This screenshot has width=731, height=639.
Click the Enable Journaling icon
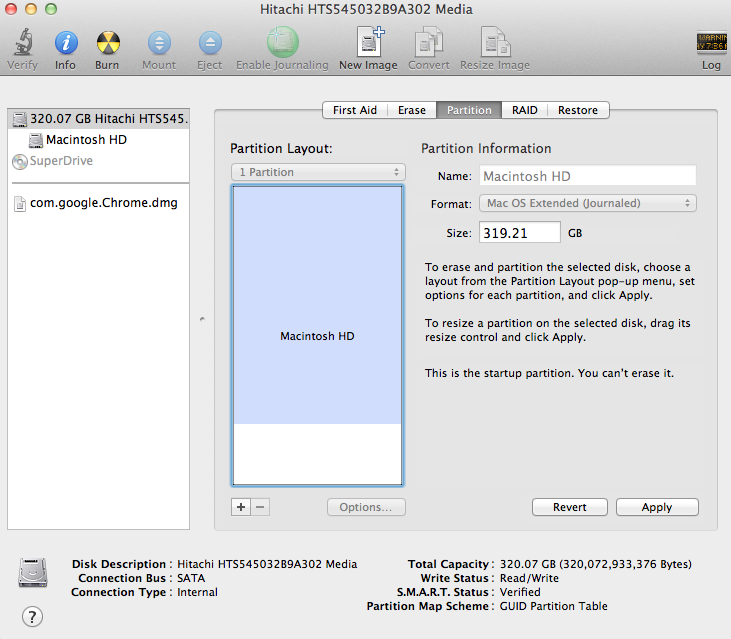[x=283, y=42]
